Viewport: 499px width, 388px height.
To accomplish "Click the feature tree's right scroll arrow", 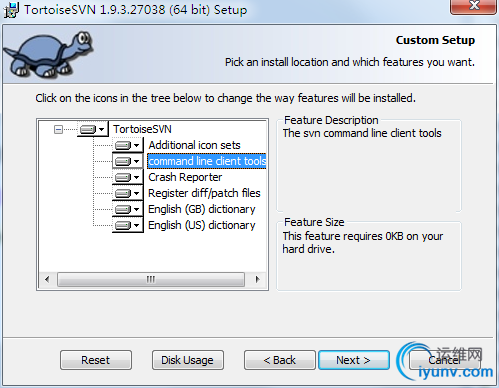I will pyautogui.click(x=257, y=279).
